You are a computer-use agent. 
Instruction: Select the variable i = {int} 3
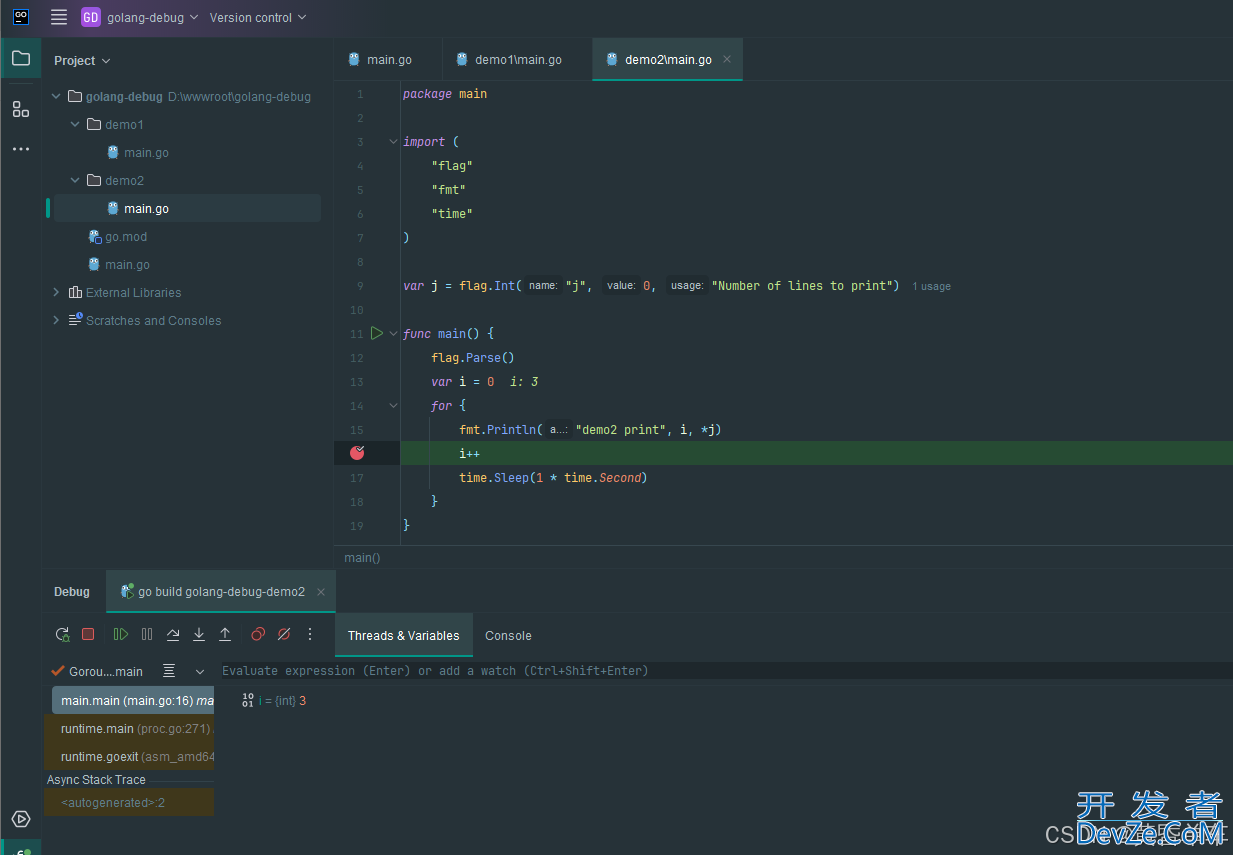(x=275, y=701)
